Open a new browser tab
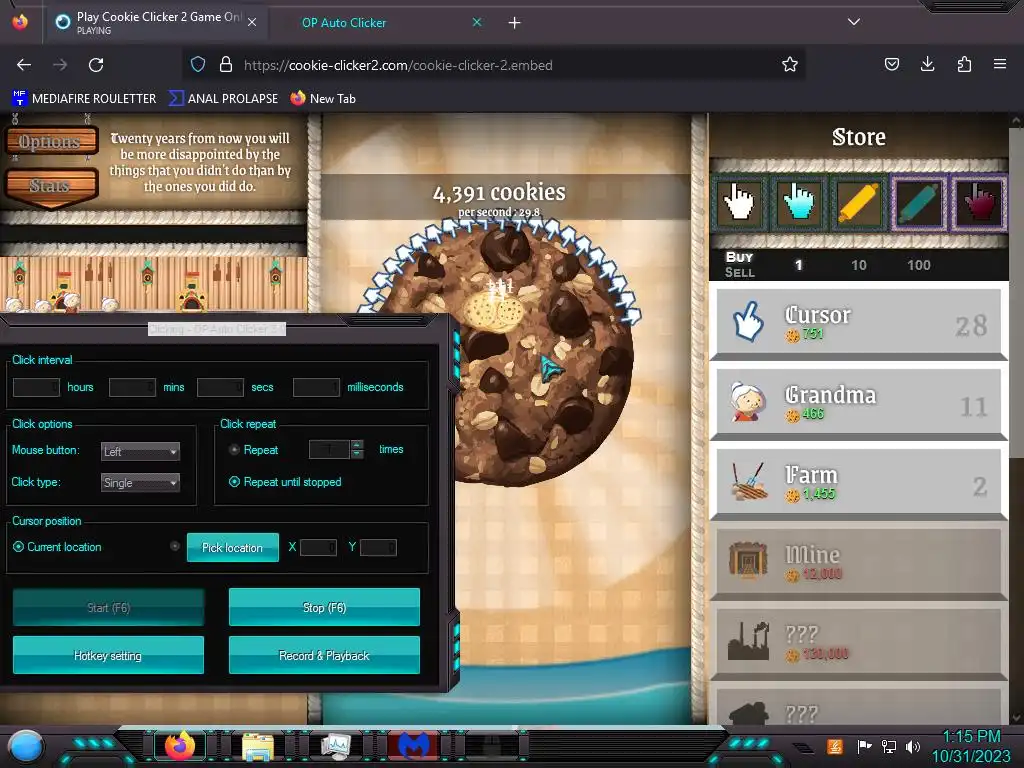Viewport: 1024px width, 768px height. [515, 23]
